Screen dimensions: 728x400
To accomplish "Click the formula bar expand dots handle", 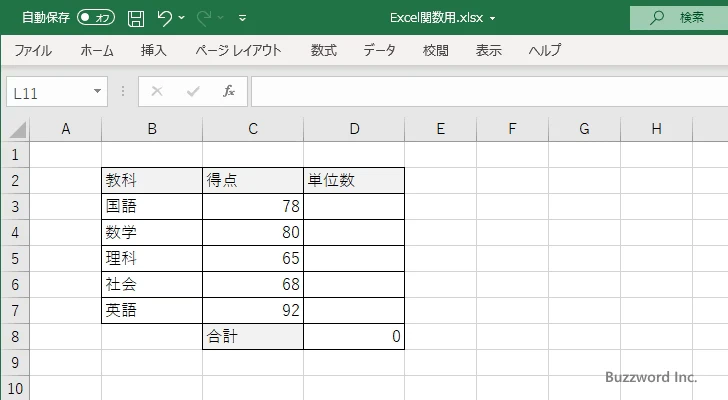I will (123, 91).
